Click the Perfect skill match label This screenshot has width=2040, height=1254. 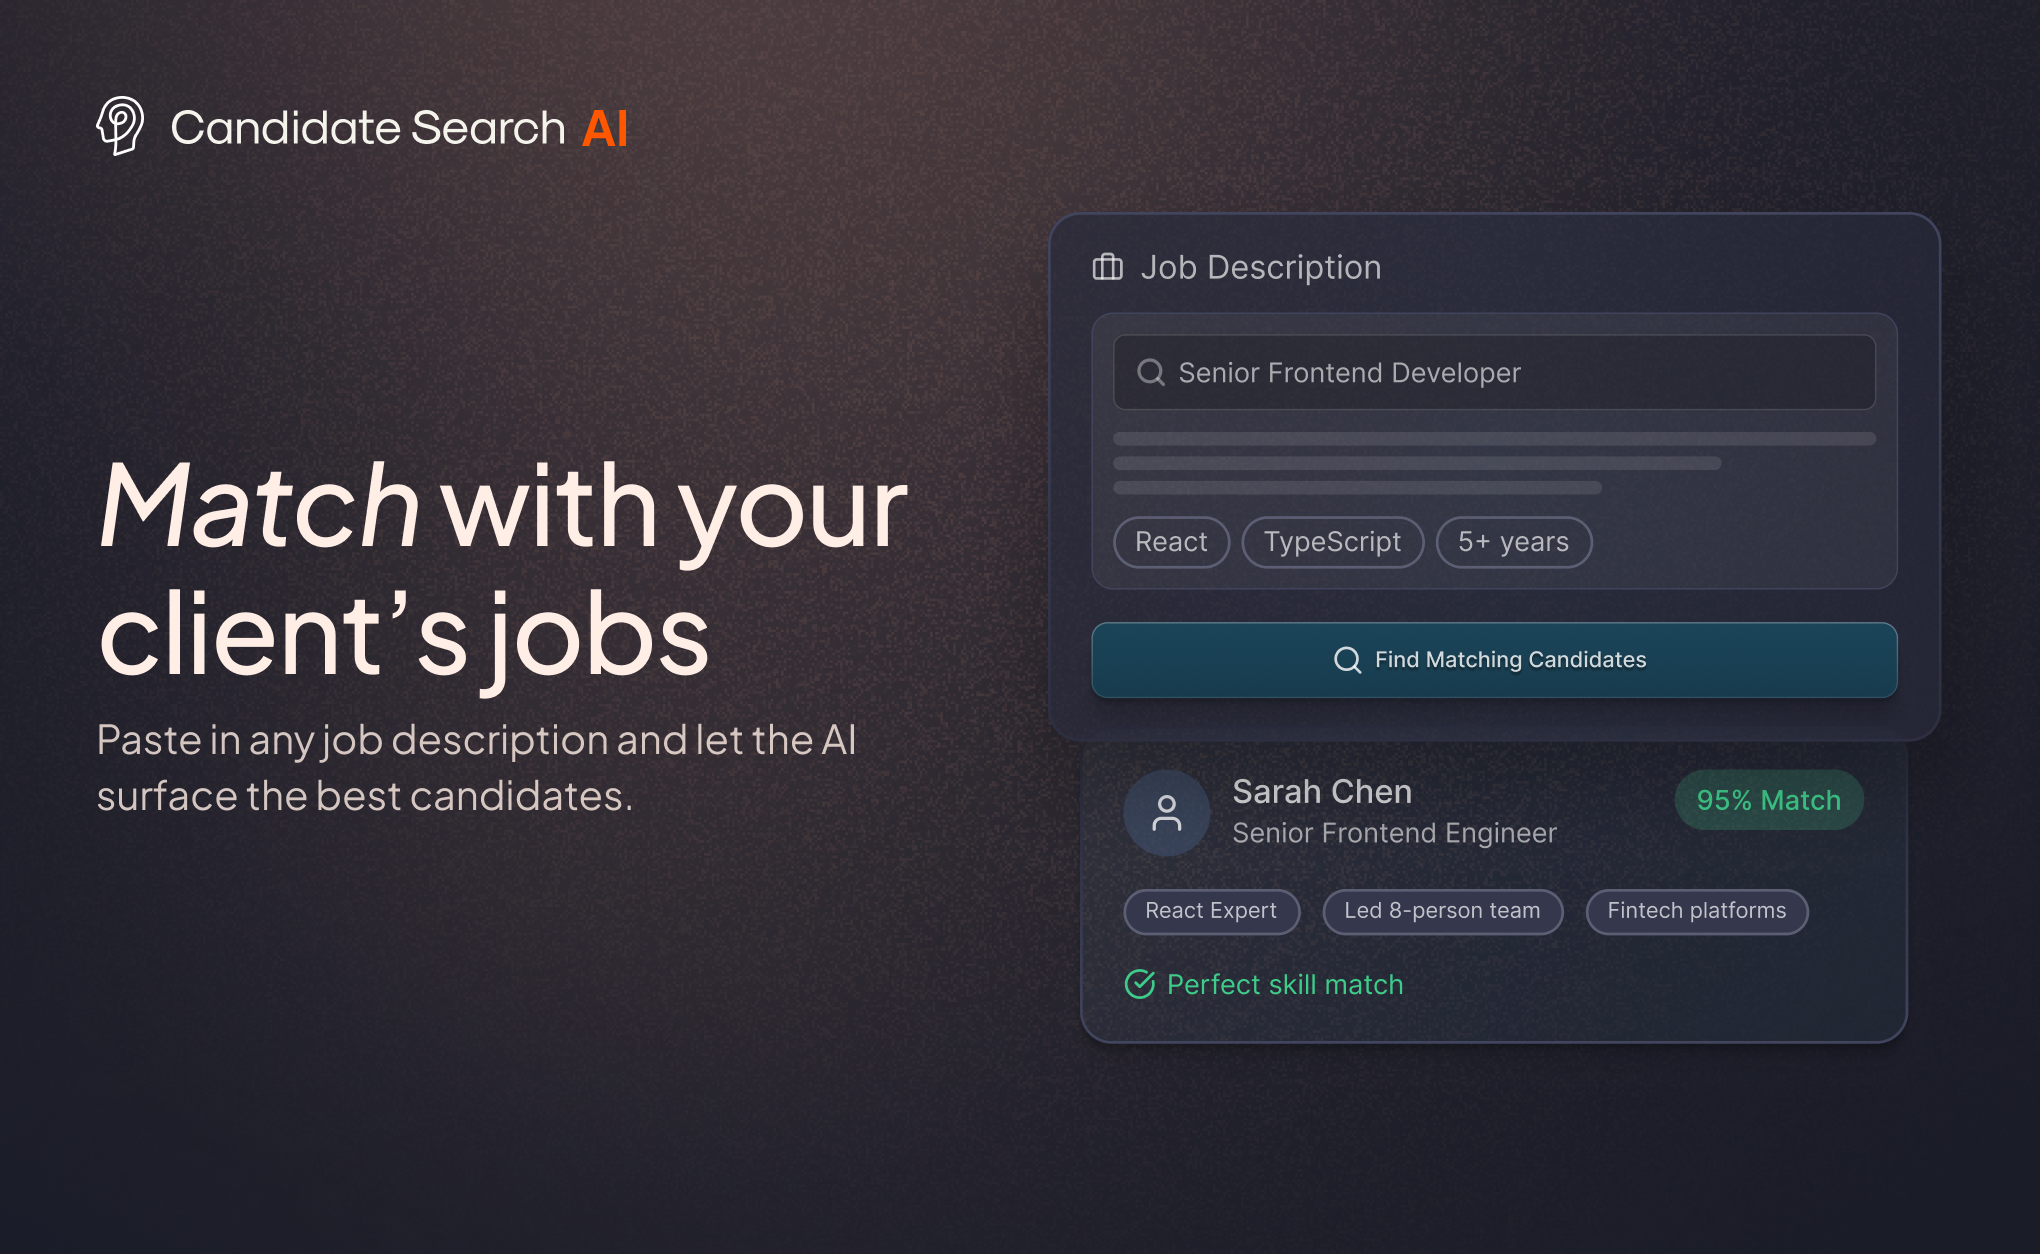pos(1285,984)
